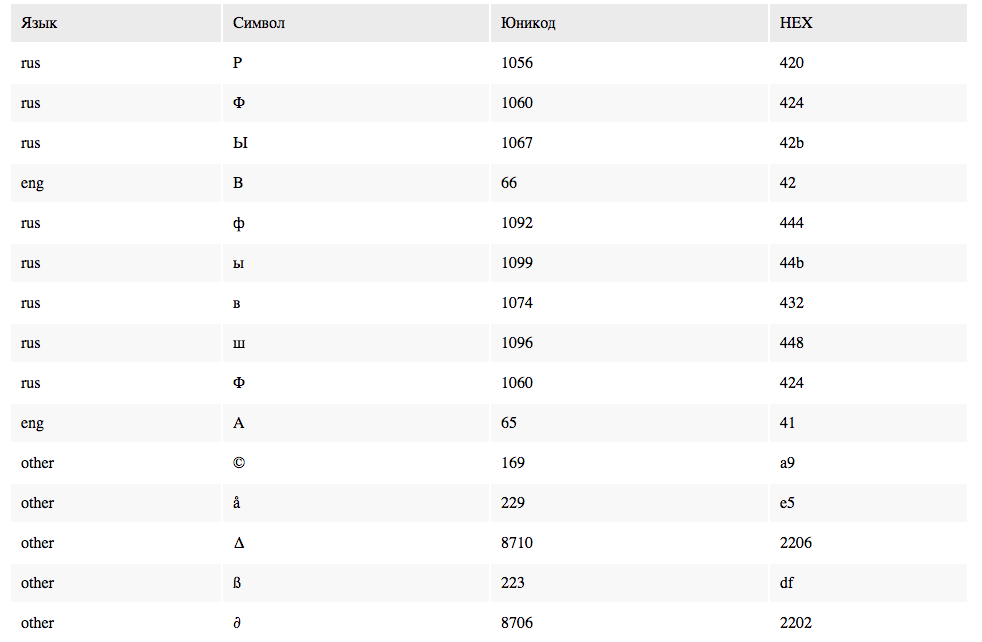Select the Unicode value 1099 cell
This screenshot has width=982, height=642.
pyautogui.click(x=629, y=263)
